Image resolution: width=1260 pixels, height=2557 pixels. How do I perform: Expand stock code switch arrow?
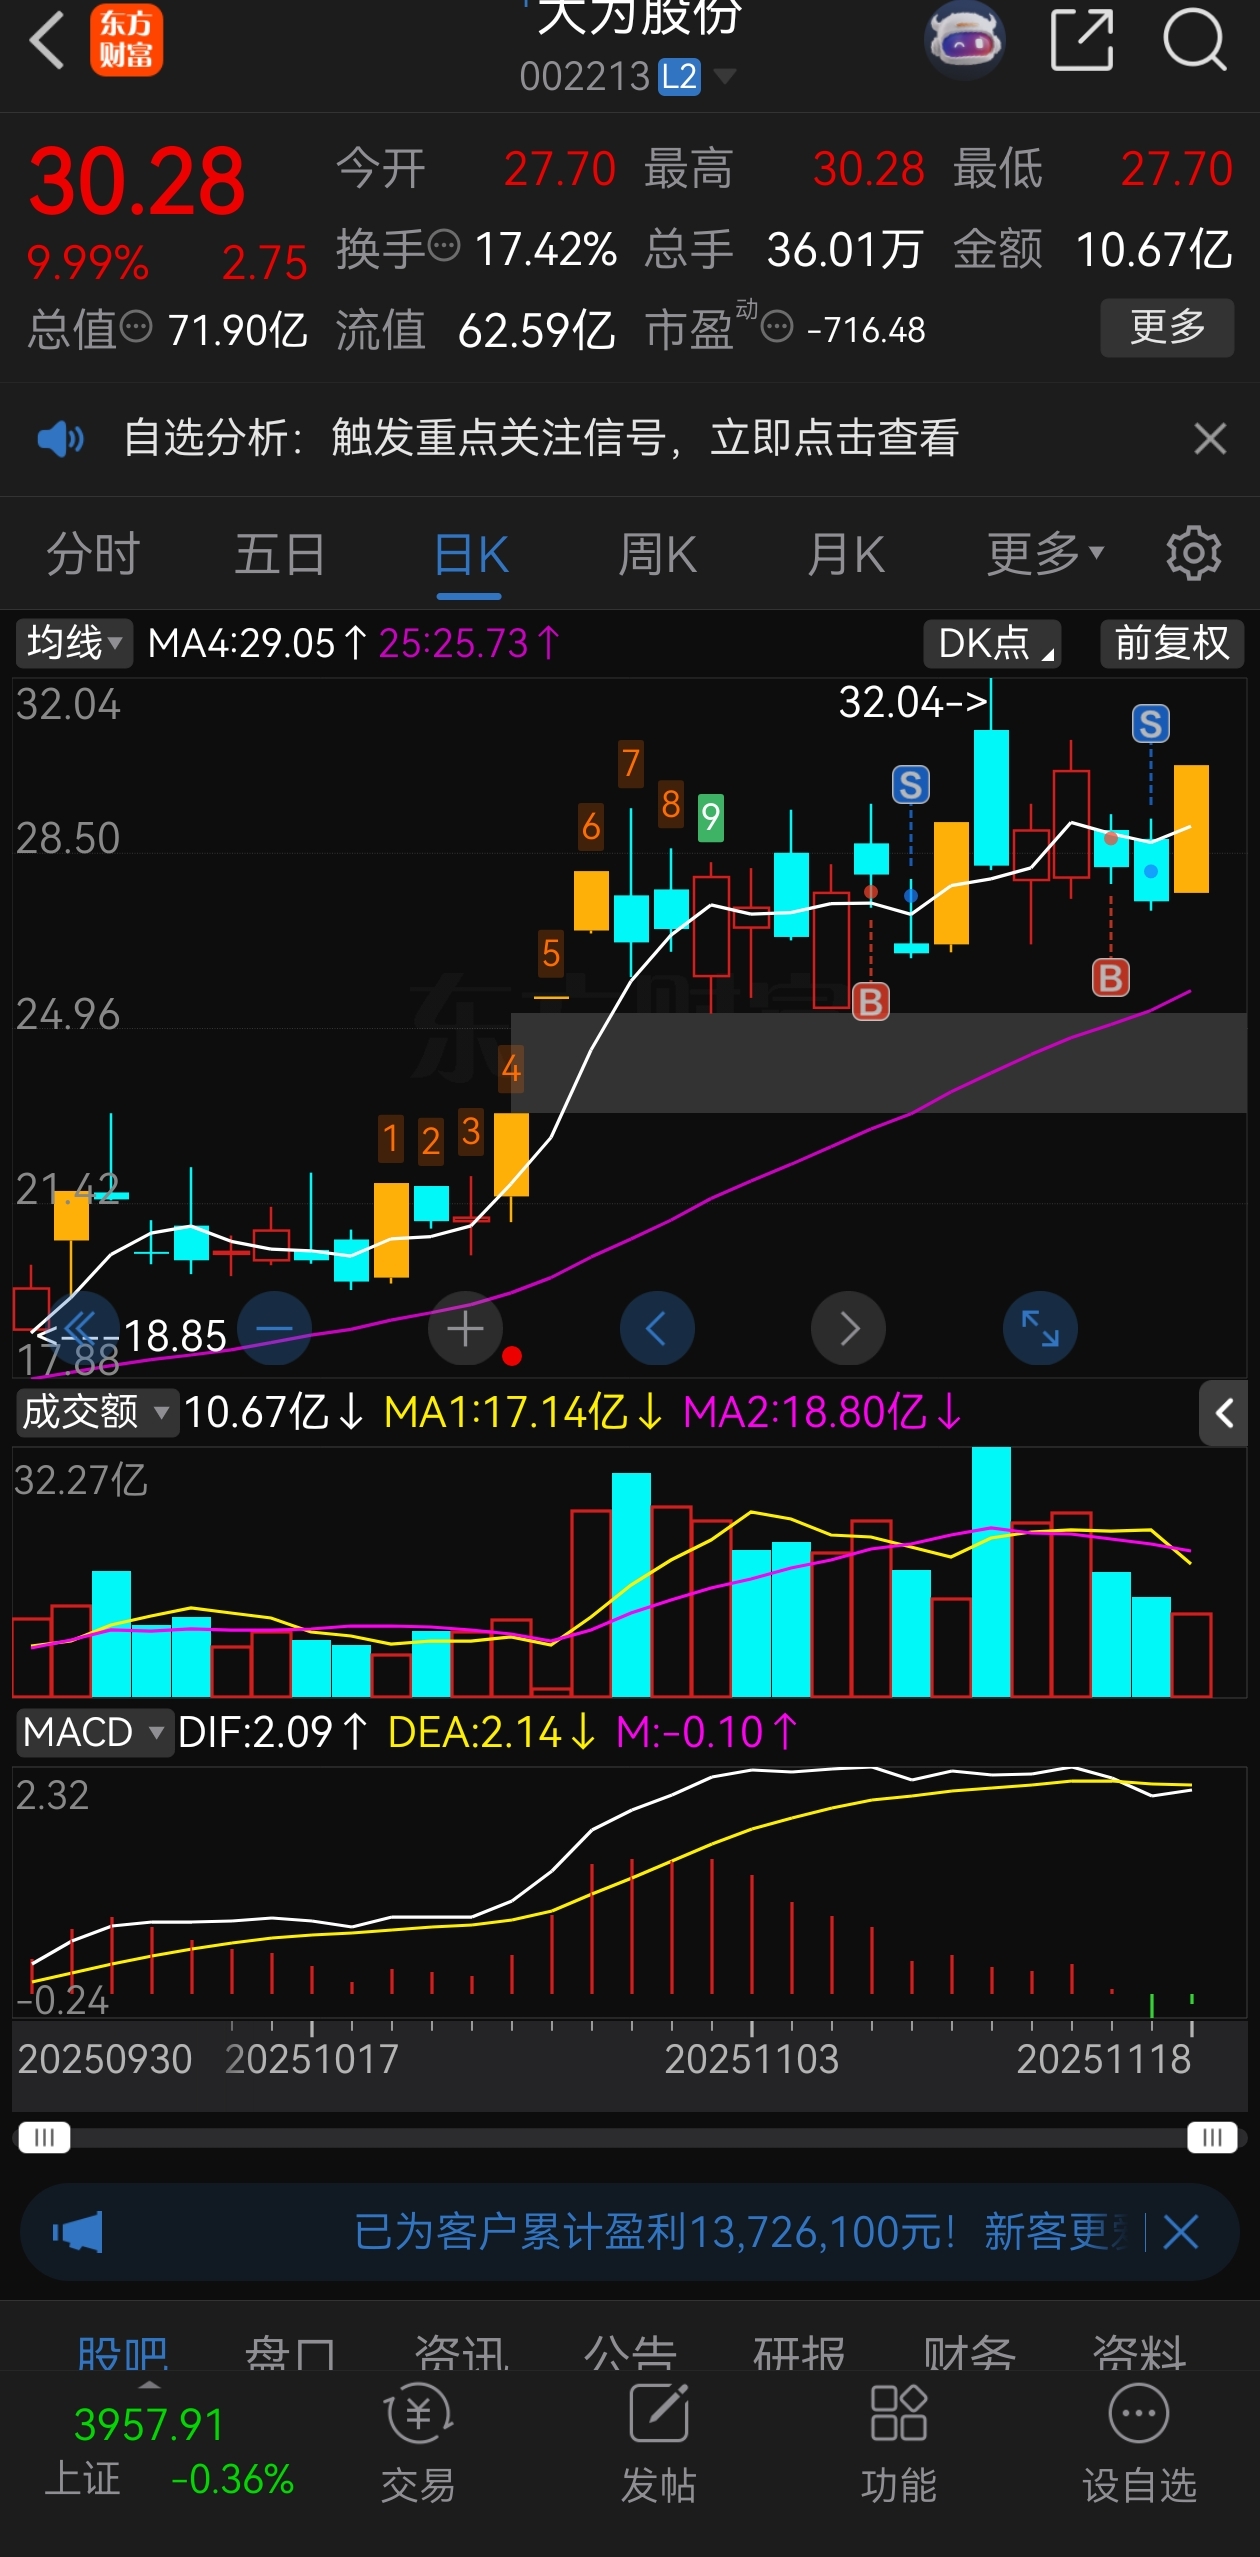coord(723,76)
